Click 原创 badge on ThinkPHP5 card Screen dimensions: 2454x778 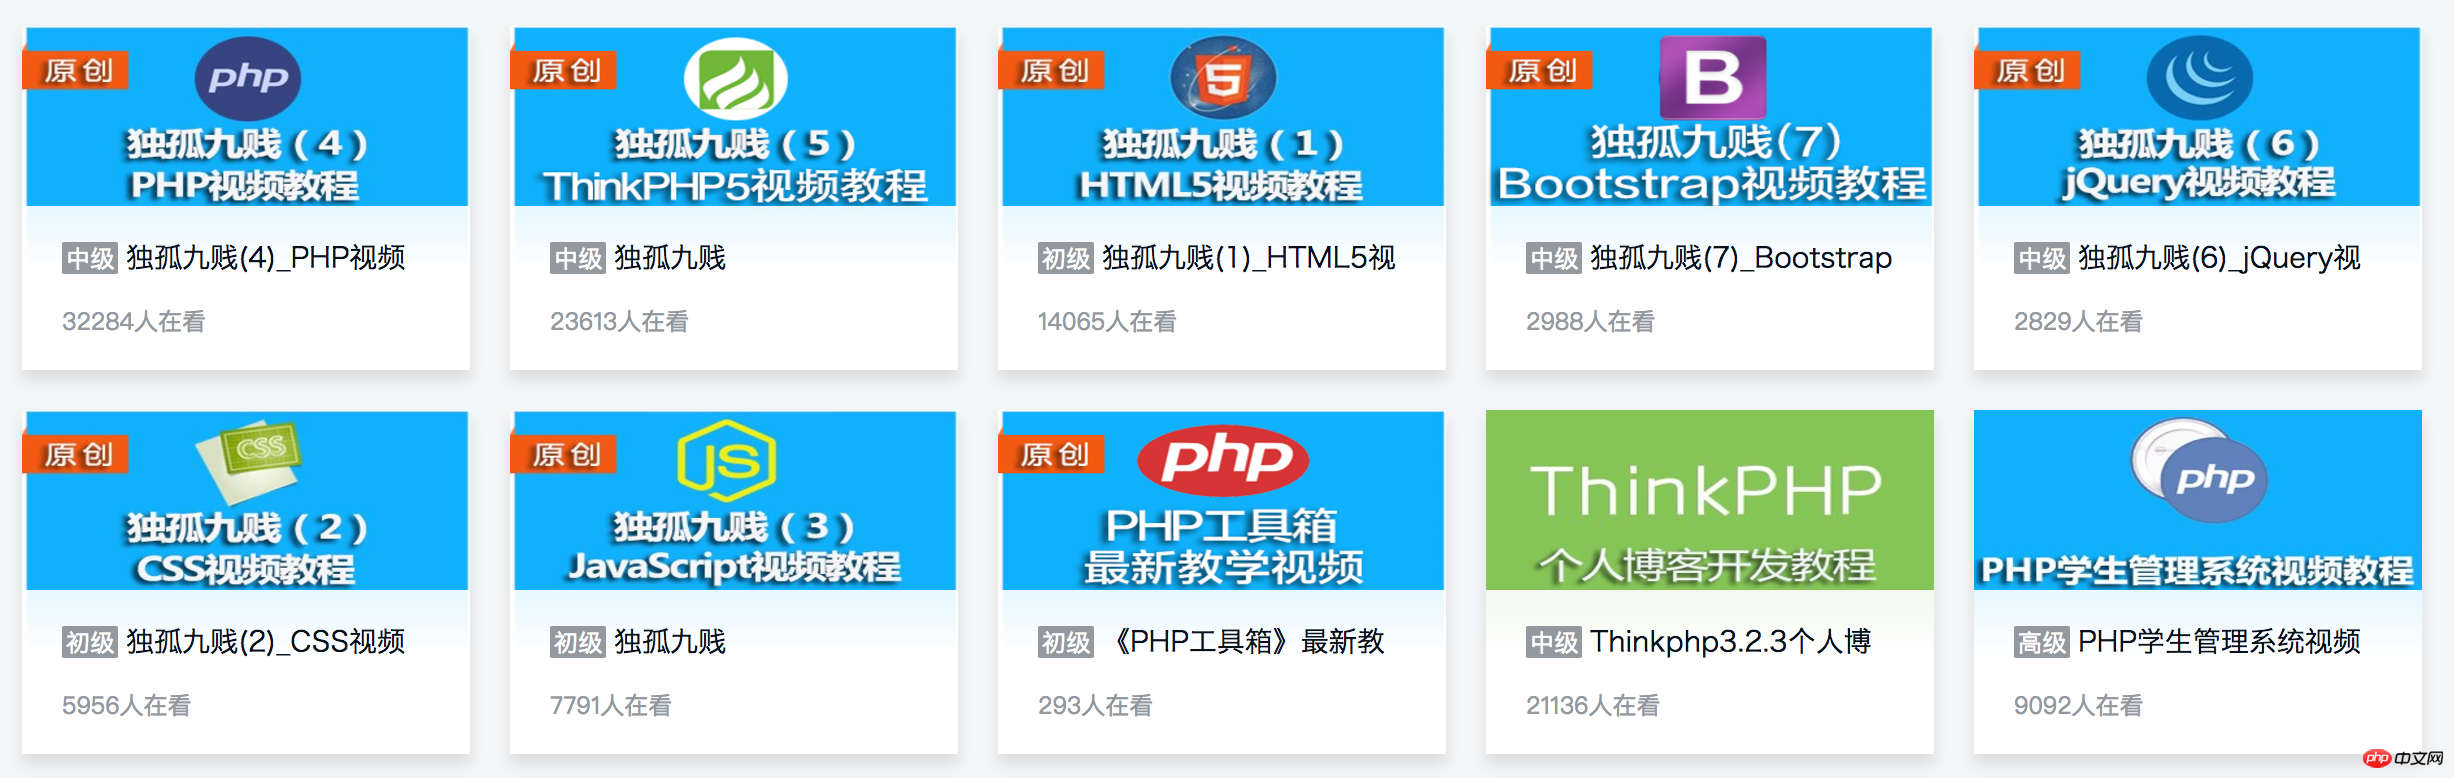564,70
